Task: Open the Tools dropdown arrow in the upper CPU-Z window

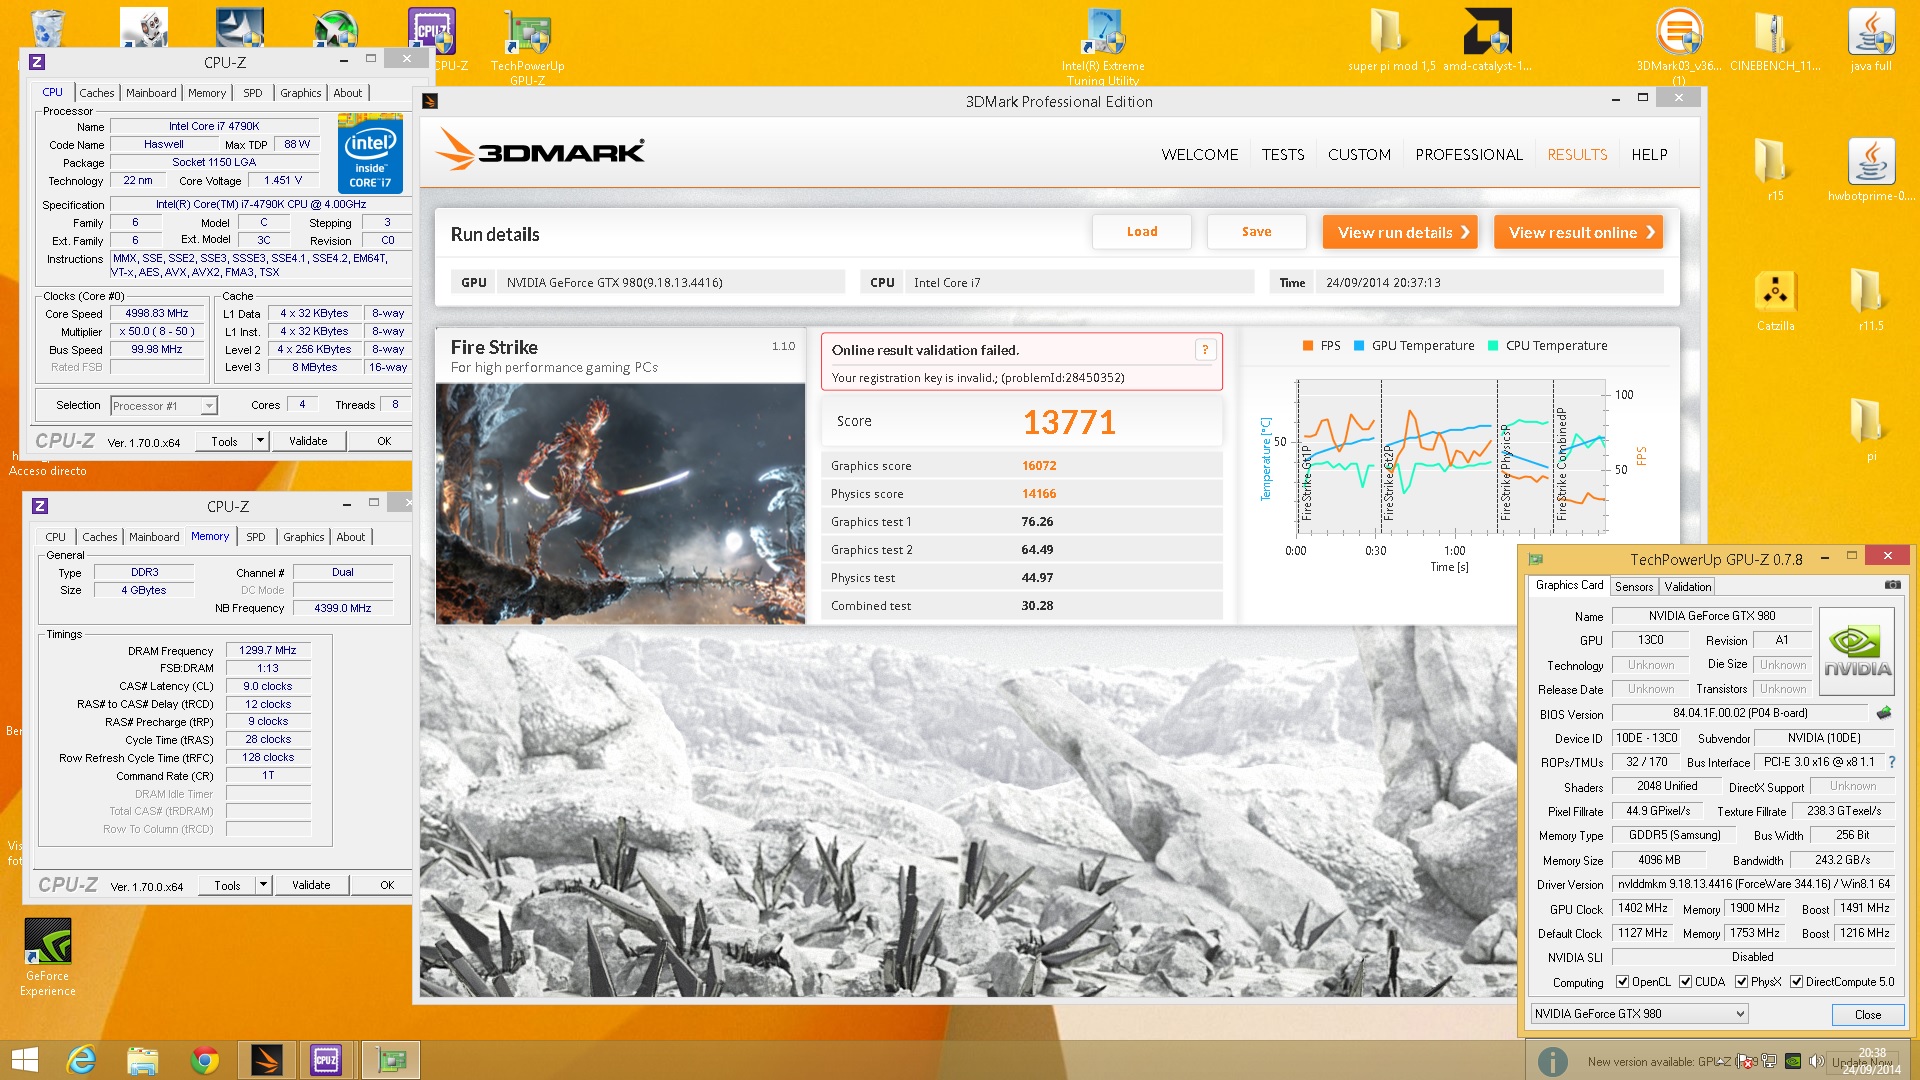Action: click(x=260, y=441)
